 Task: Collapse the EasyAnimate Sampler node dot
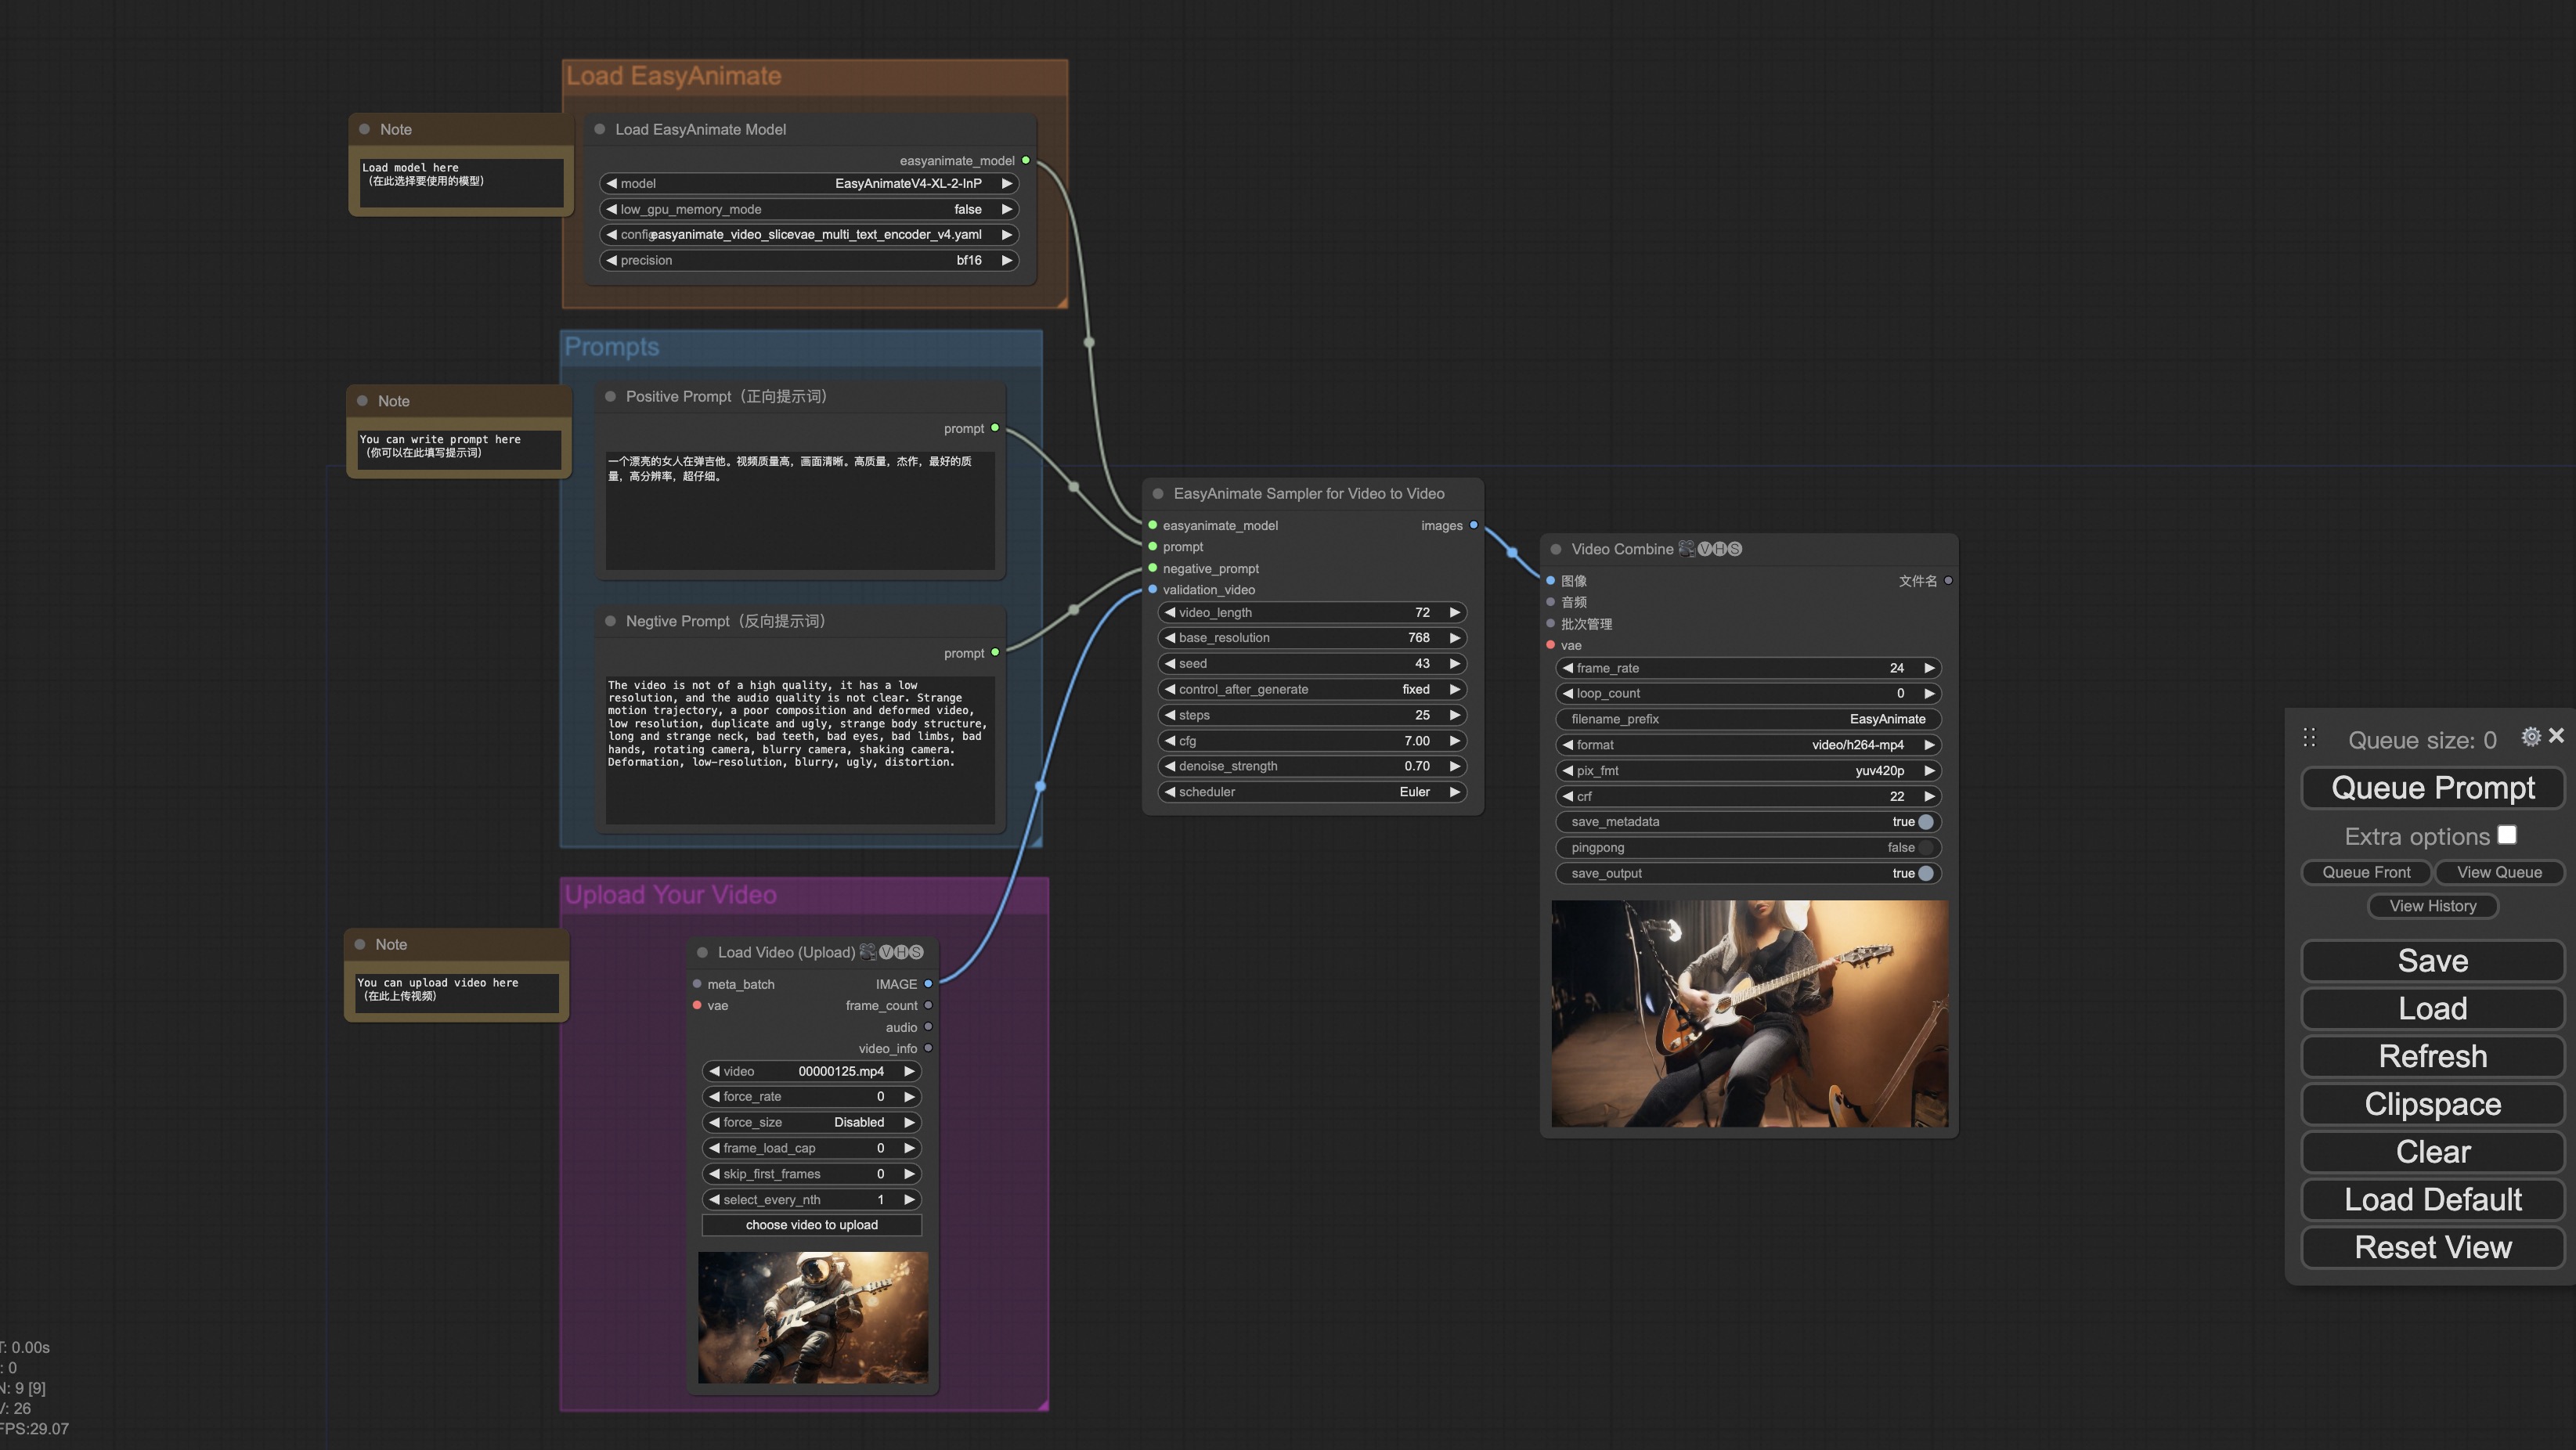[1158, 494]
